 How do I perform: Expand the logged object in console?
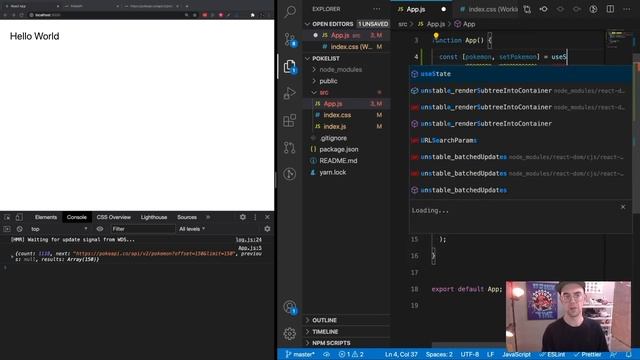(x=12, y=256)
